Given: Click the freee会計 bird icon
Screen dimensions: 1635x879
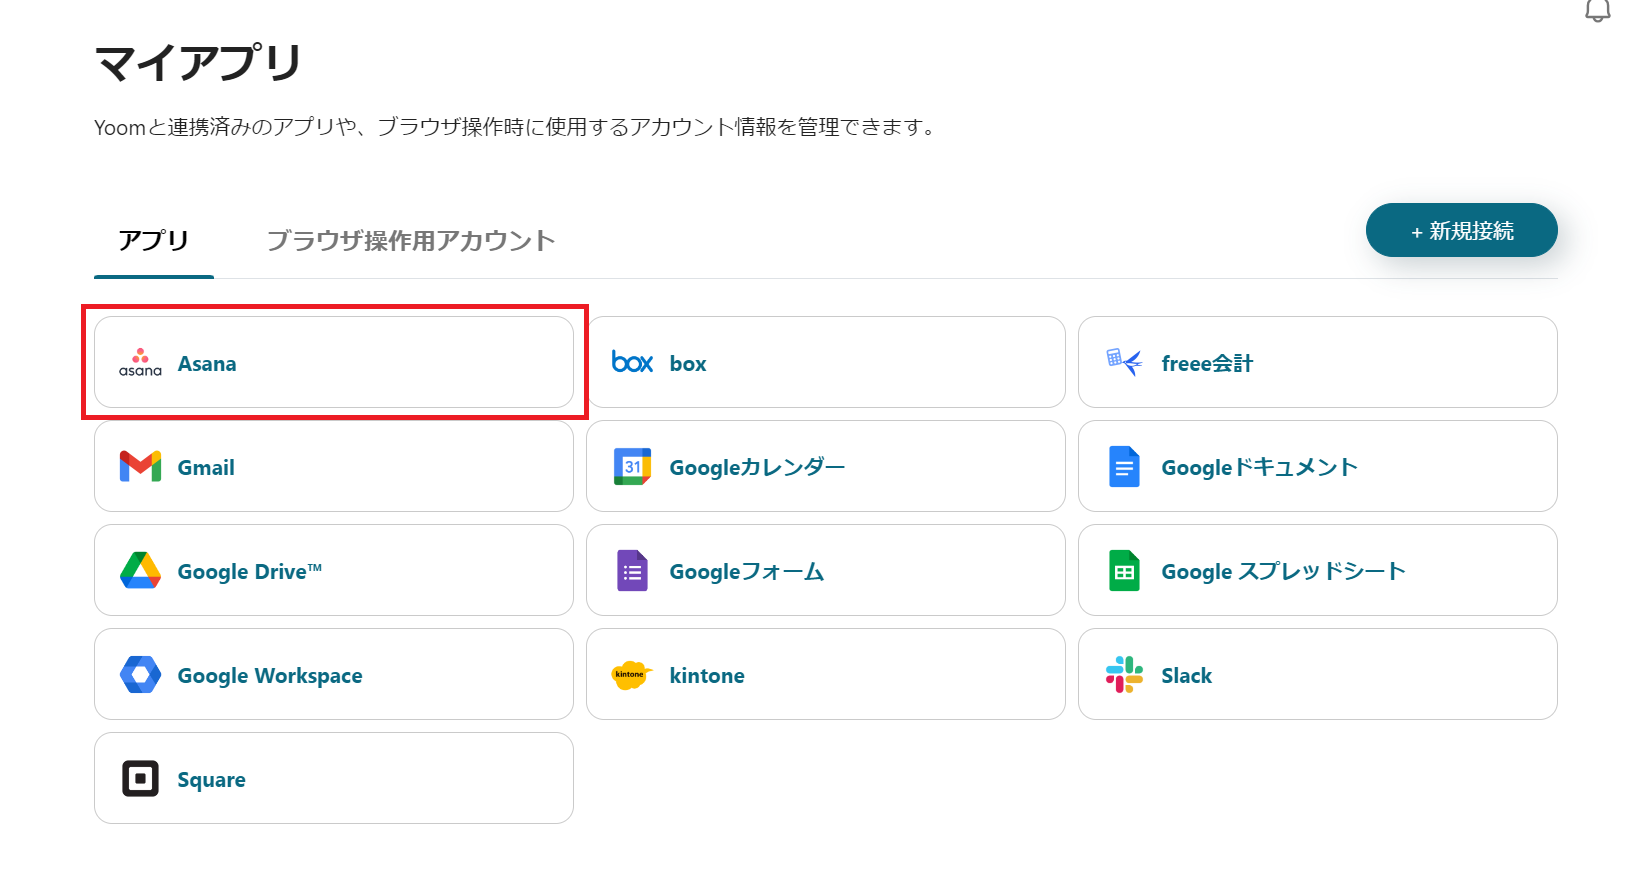Looking at the screenshot, I should click(1124, 362).
